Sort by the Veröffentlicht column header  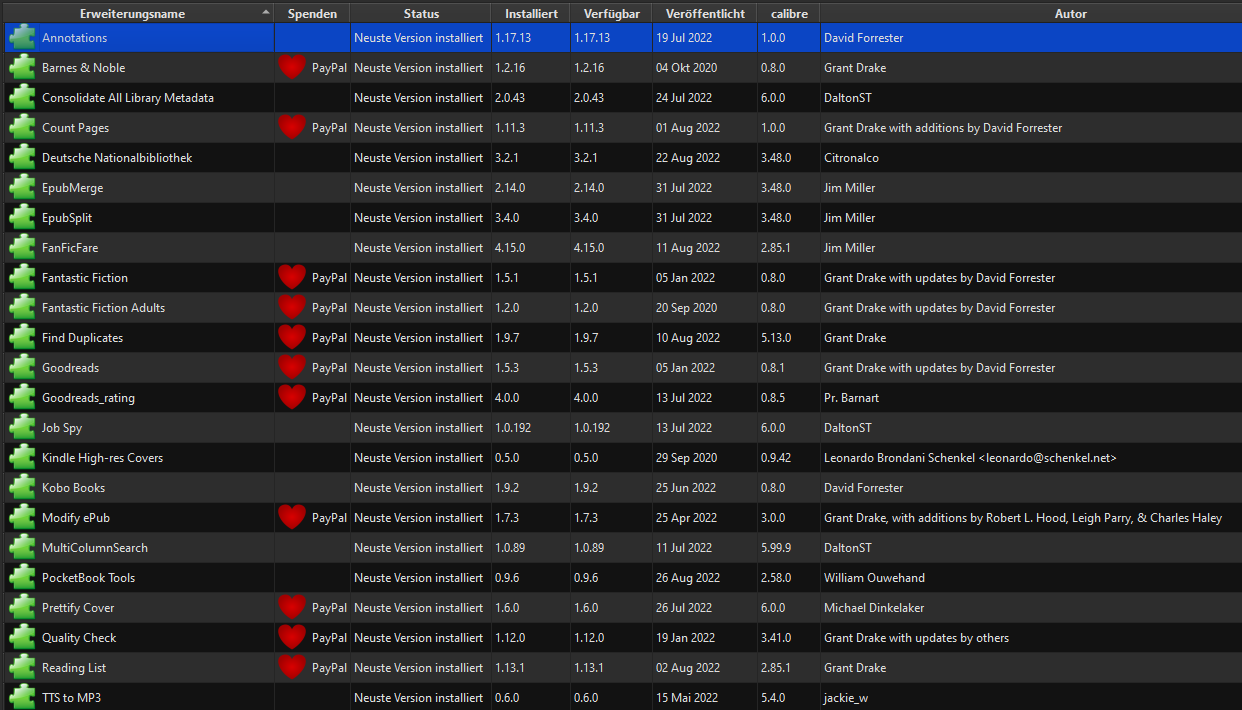[704, 14]
